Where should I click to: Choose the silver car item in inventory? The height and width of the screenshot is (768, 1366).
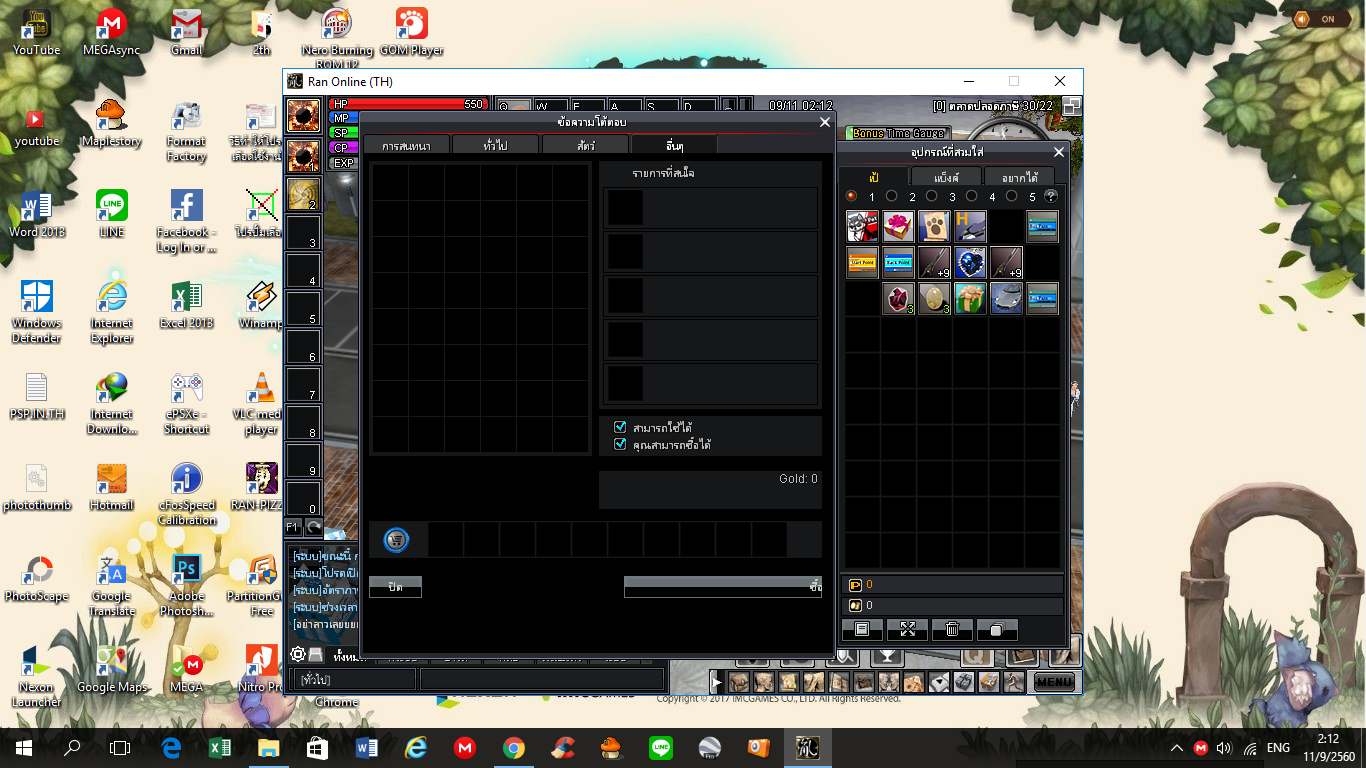click(x=1006, y=299)
